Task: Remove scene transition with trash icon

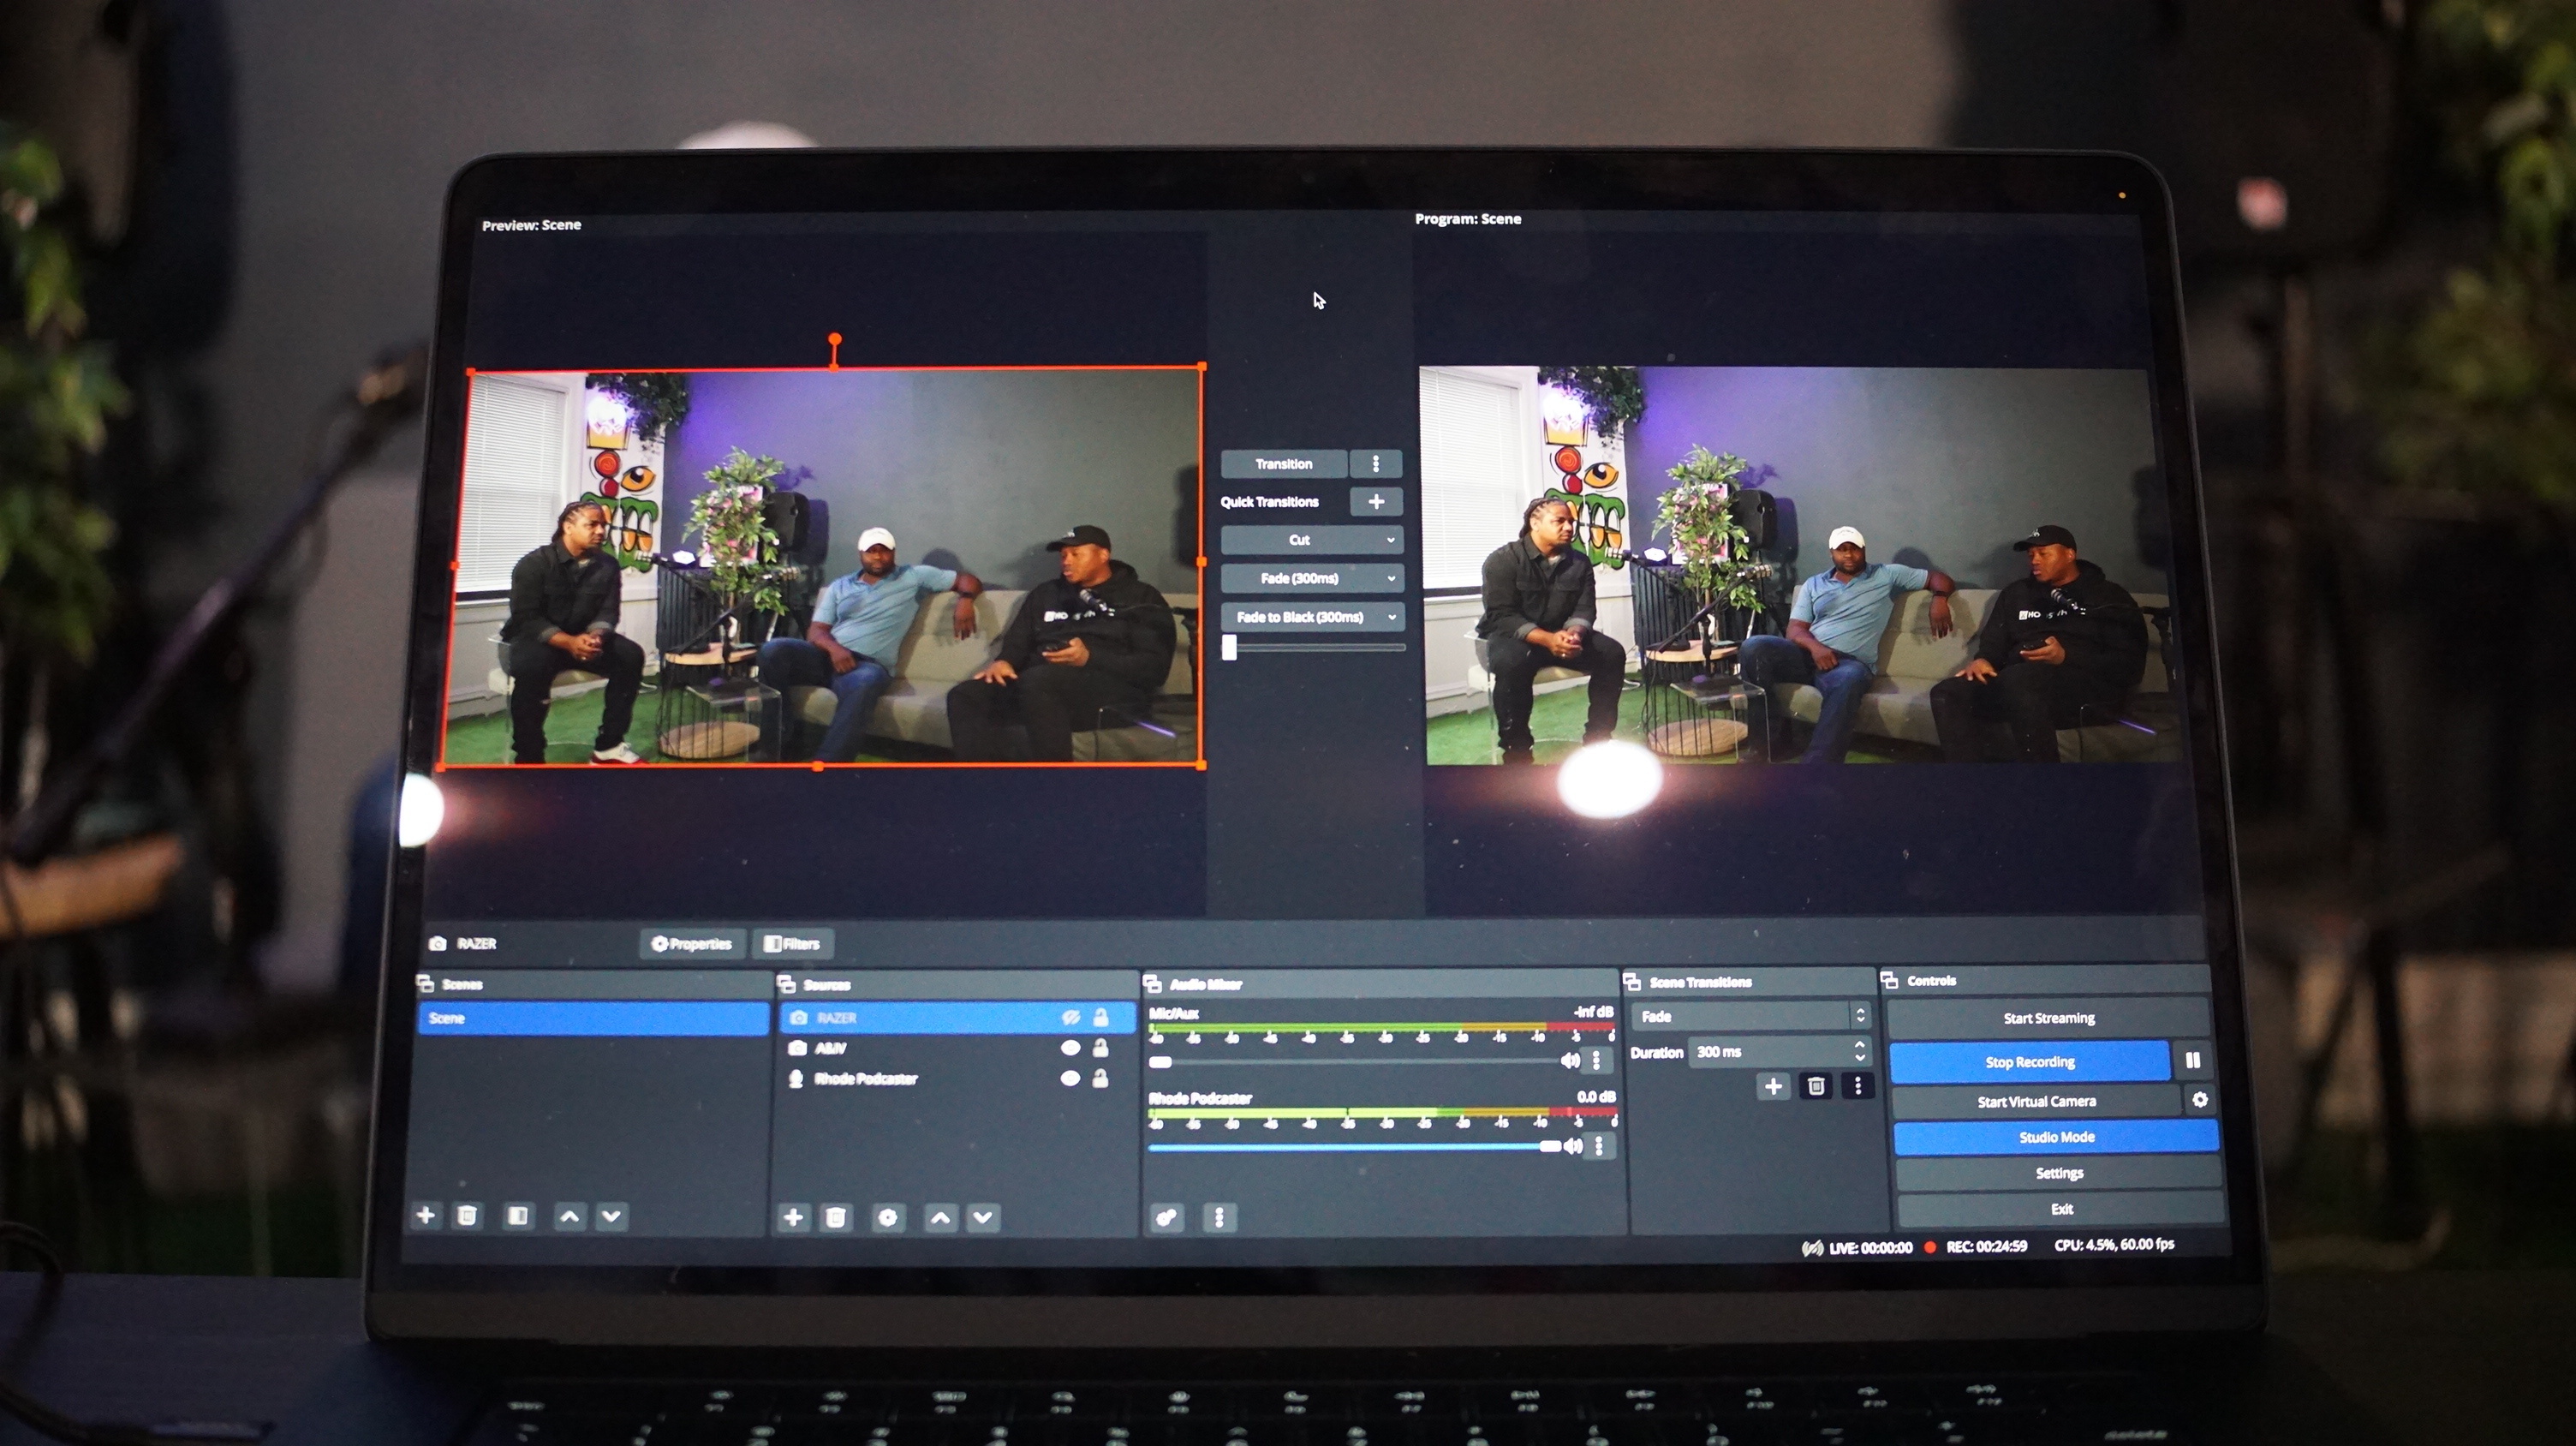Action: click(x=1816, y=1086)
